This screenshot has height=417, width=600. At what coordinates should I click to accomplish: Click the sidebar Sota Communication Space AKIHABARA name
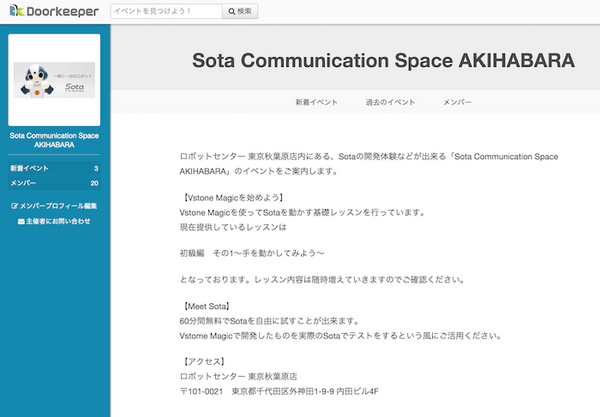point(54,138)
